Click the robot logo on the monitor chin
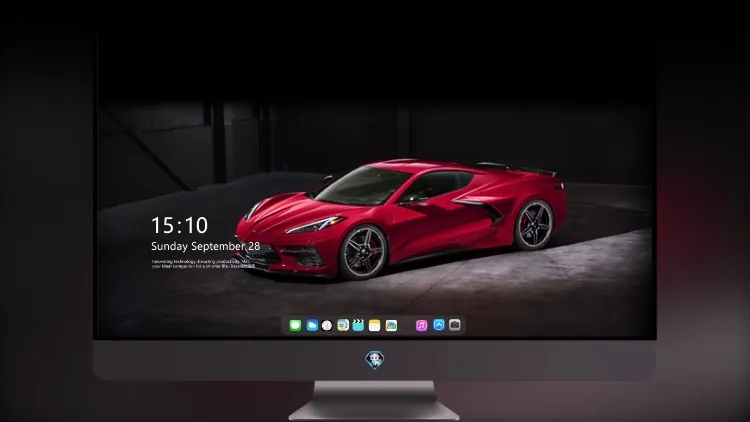 point(375,360)
